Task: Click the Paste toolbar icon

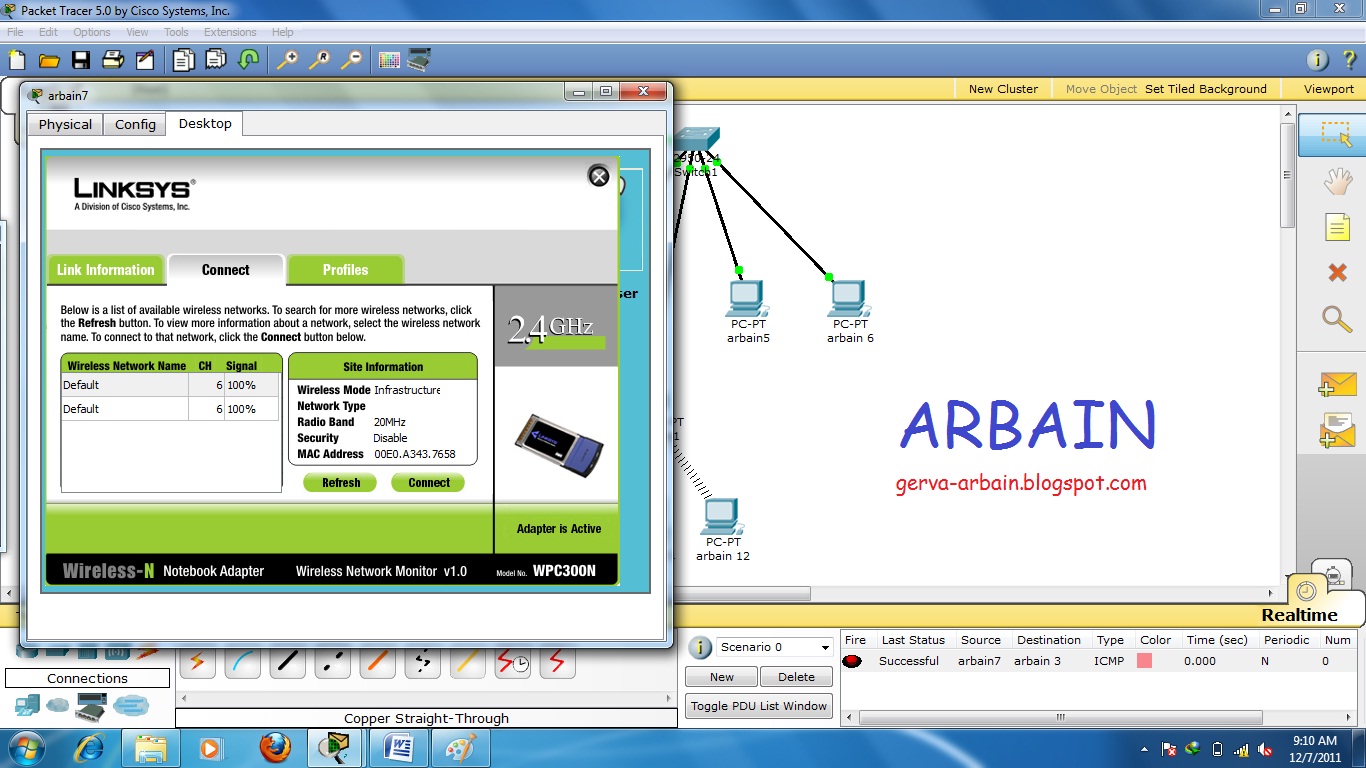Action: click(x=216, y=60)
